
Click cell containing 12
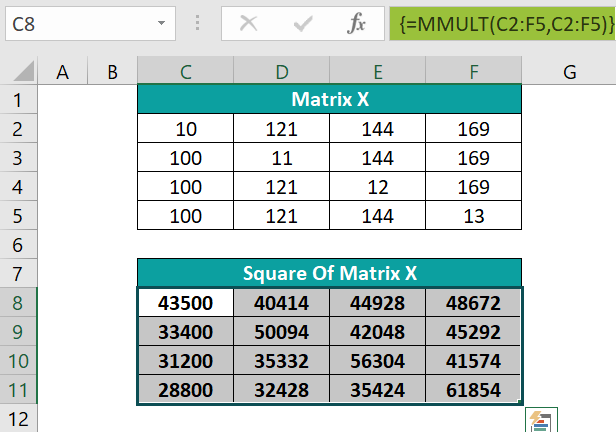(x=378, y=187)
